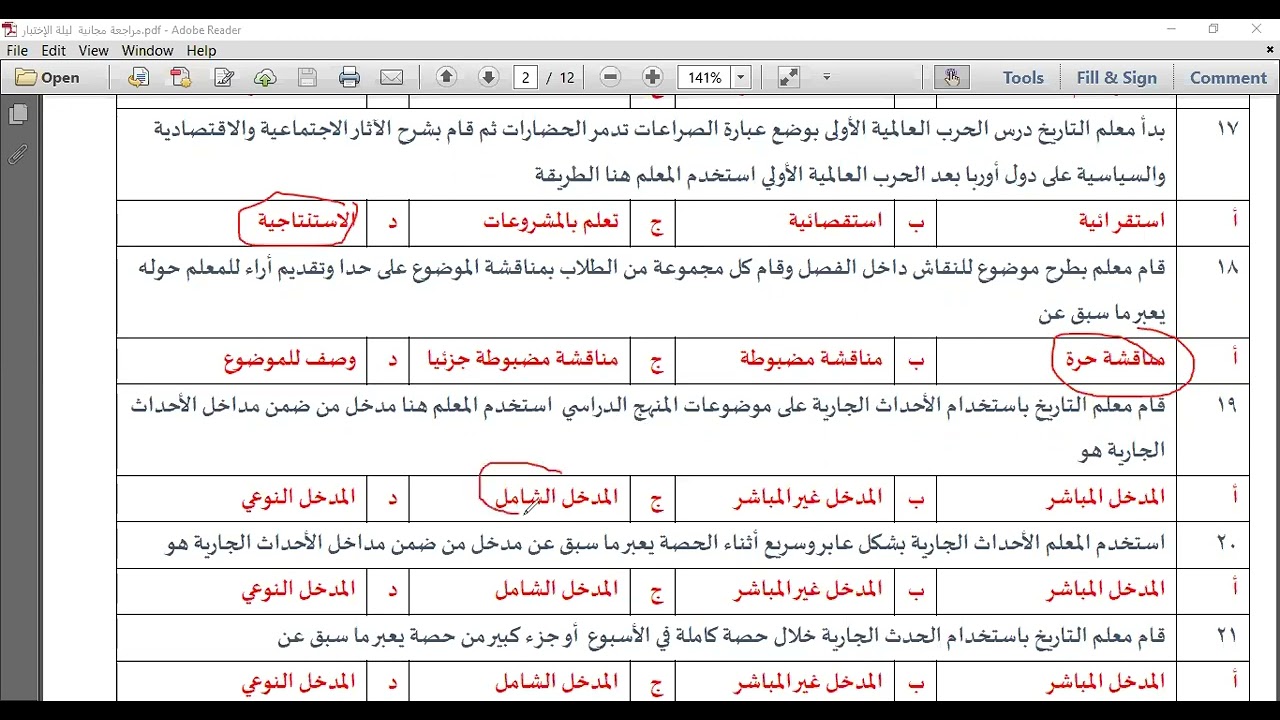Click answer وصف للموضوع in question 18
Image resolution: width=1280 pixels, height=720 pixels.
[291, 359]
